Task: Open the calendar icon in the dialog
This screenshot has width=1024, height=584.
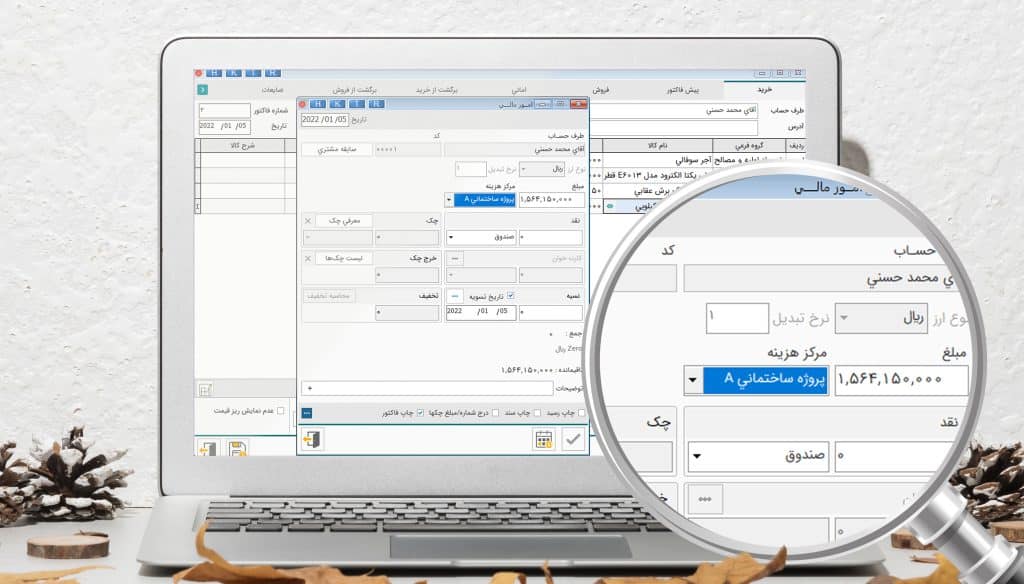Action: pos(544,440)
